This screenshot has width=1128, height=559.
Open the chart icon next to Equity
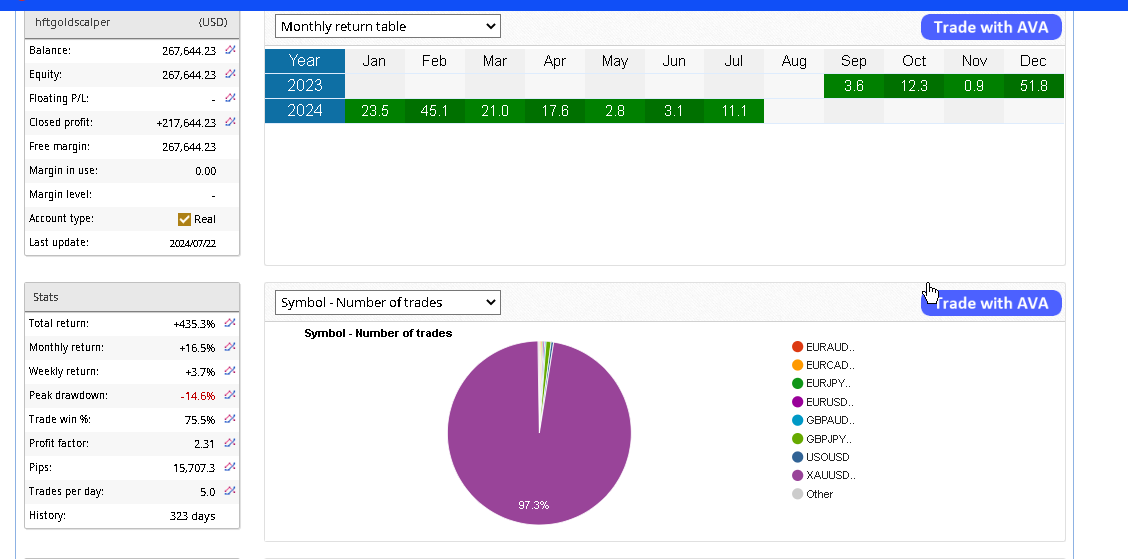point(230,73)
